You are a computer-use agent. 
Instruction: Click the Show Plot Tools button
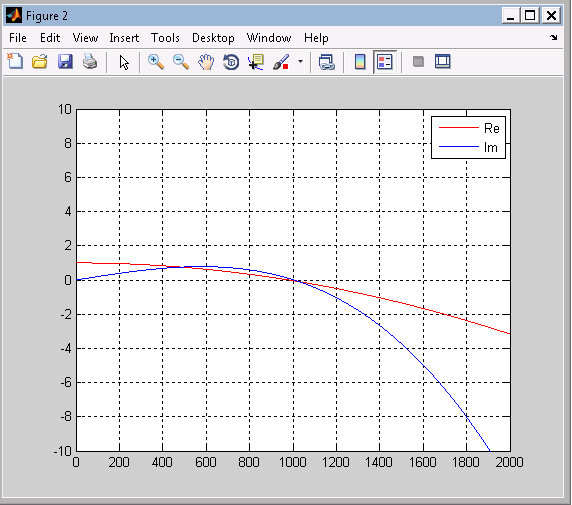(443, 61)
